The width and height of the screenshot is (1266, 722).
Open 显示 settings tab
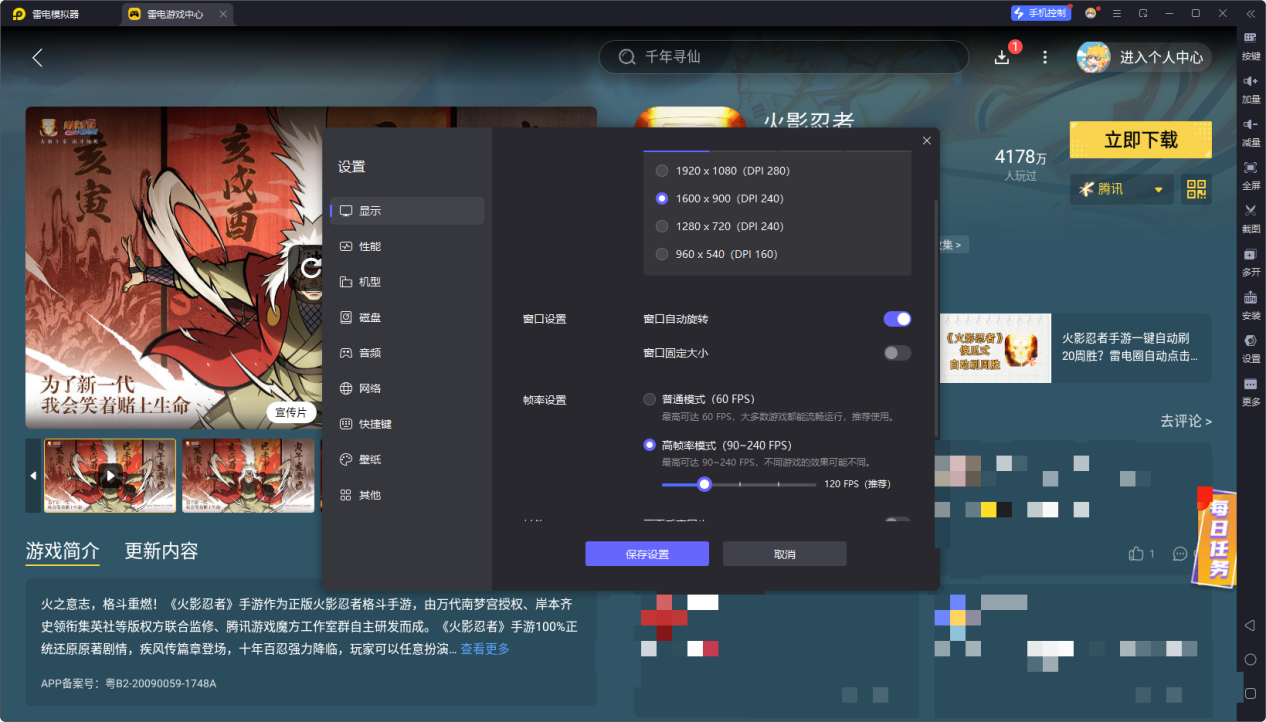pyautogui.click(x=407, y=211)
